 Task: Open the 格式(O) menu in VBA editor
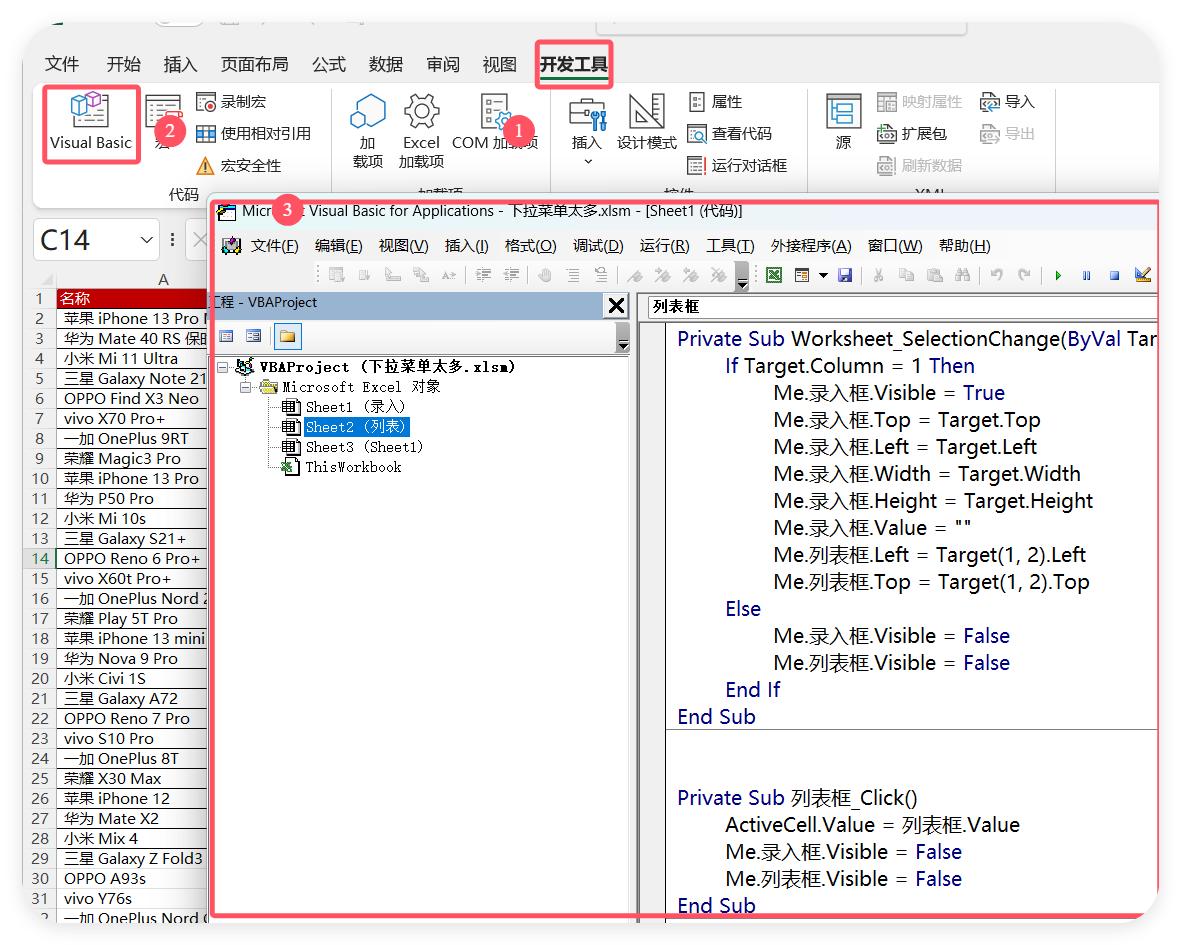[x=530, y=246]
